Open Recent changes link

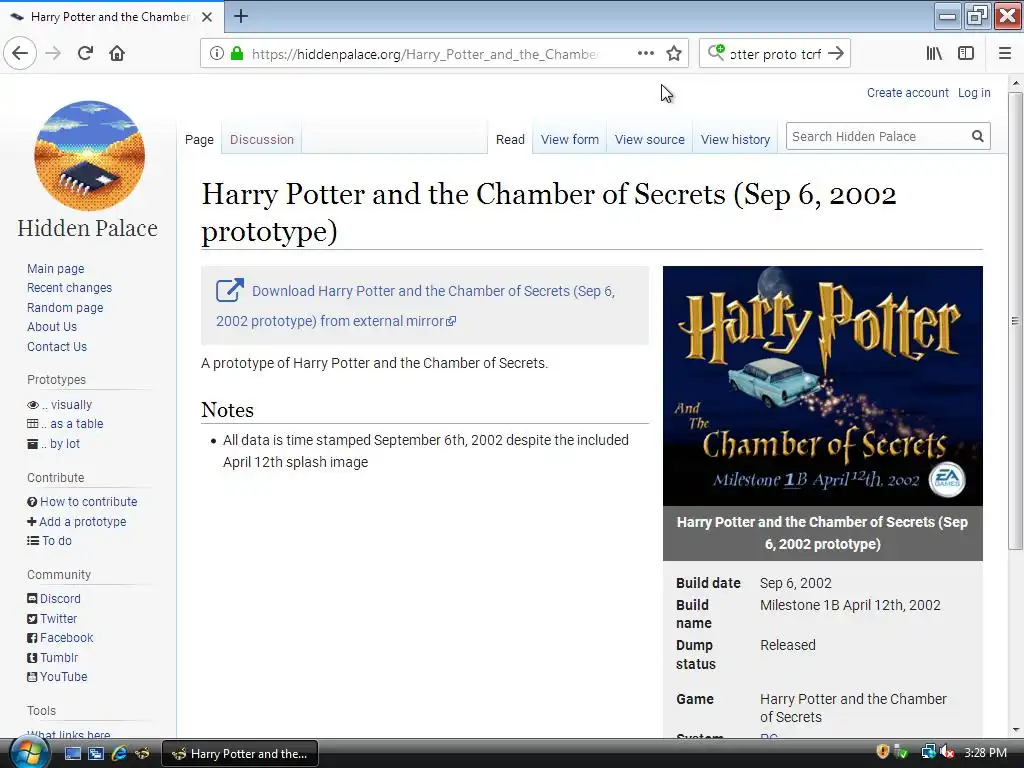point(69,288)
